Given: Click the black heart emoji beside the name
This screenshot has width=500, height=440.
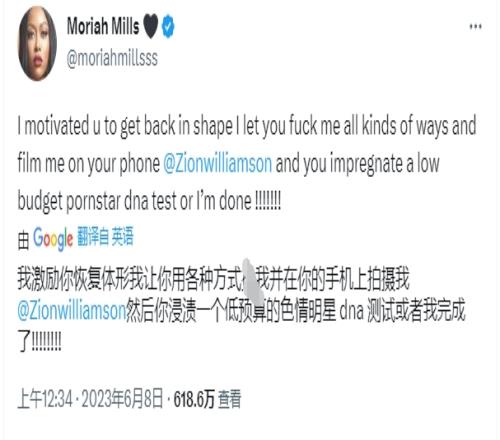Looking at the screenshot, I should pos(150,27).
